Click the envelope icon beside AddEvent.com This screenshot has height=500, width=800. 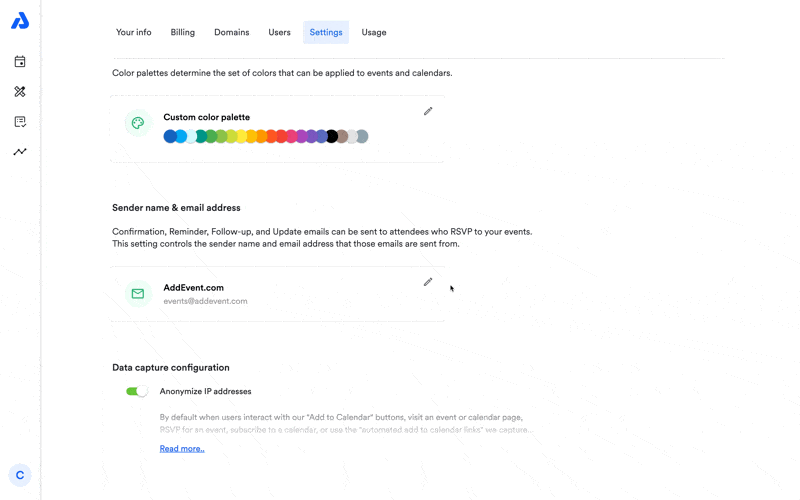tap(138, 294)
